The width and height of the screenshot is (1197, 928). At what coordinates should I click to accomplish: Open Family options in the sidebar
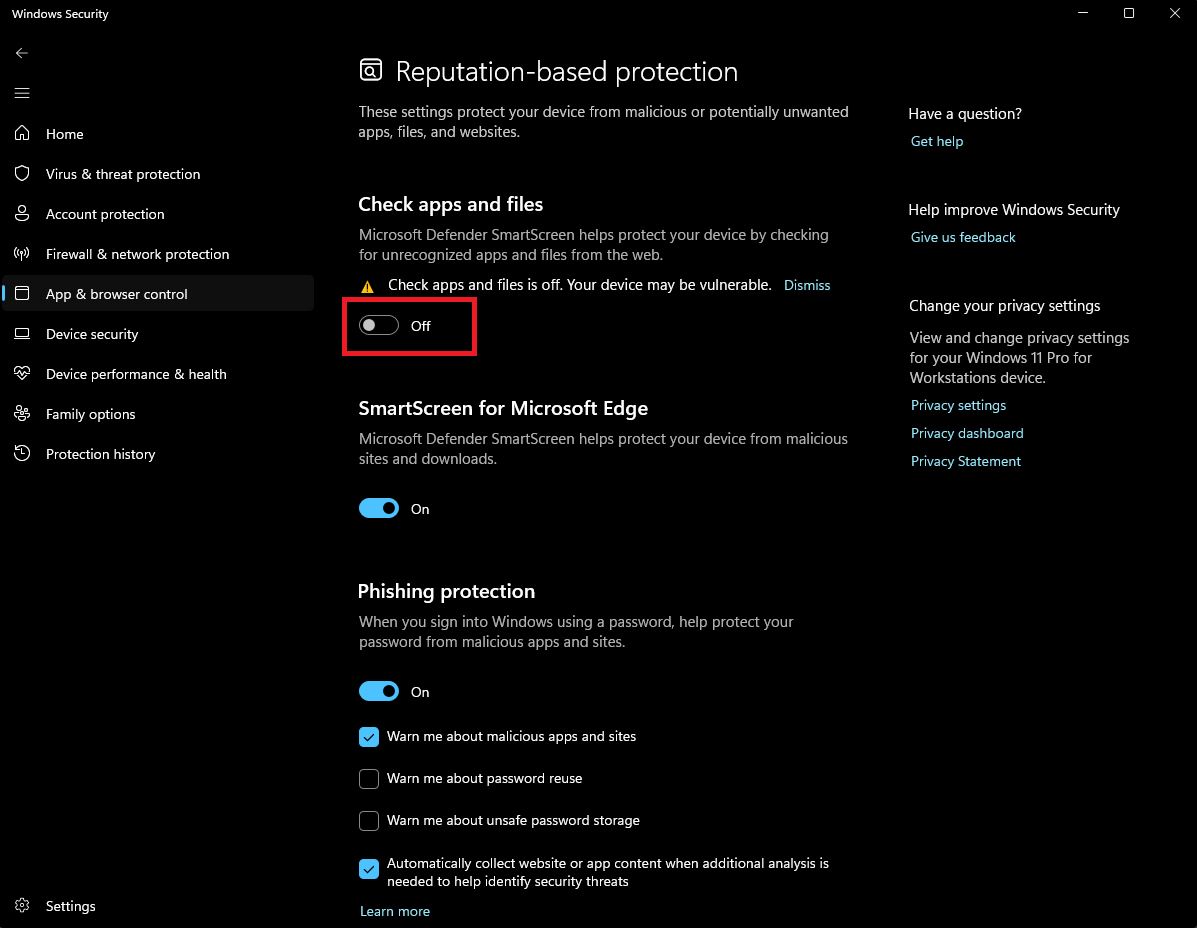coord(90,414)
